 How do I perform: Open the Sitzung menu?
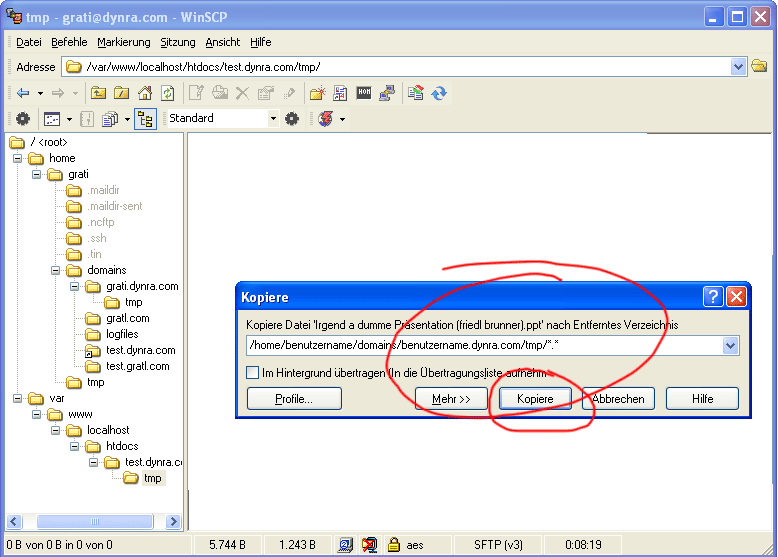click(x=177, y=42)
